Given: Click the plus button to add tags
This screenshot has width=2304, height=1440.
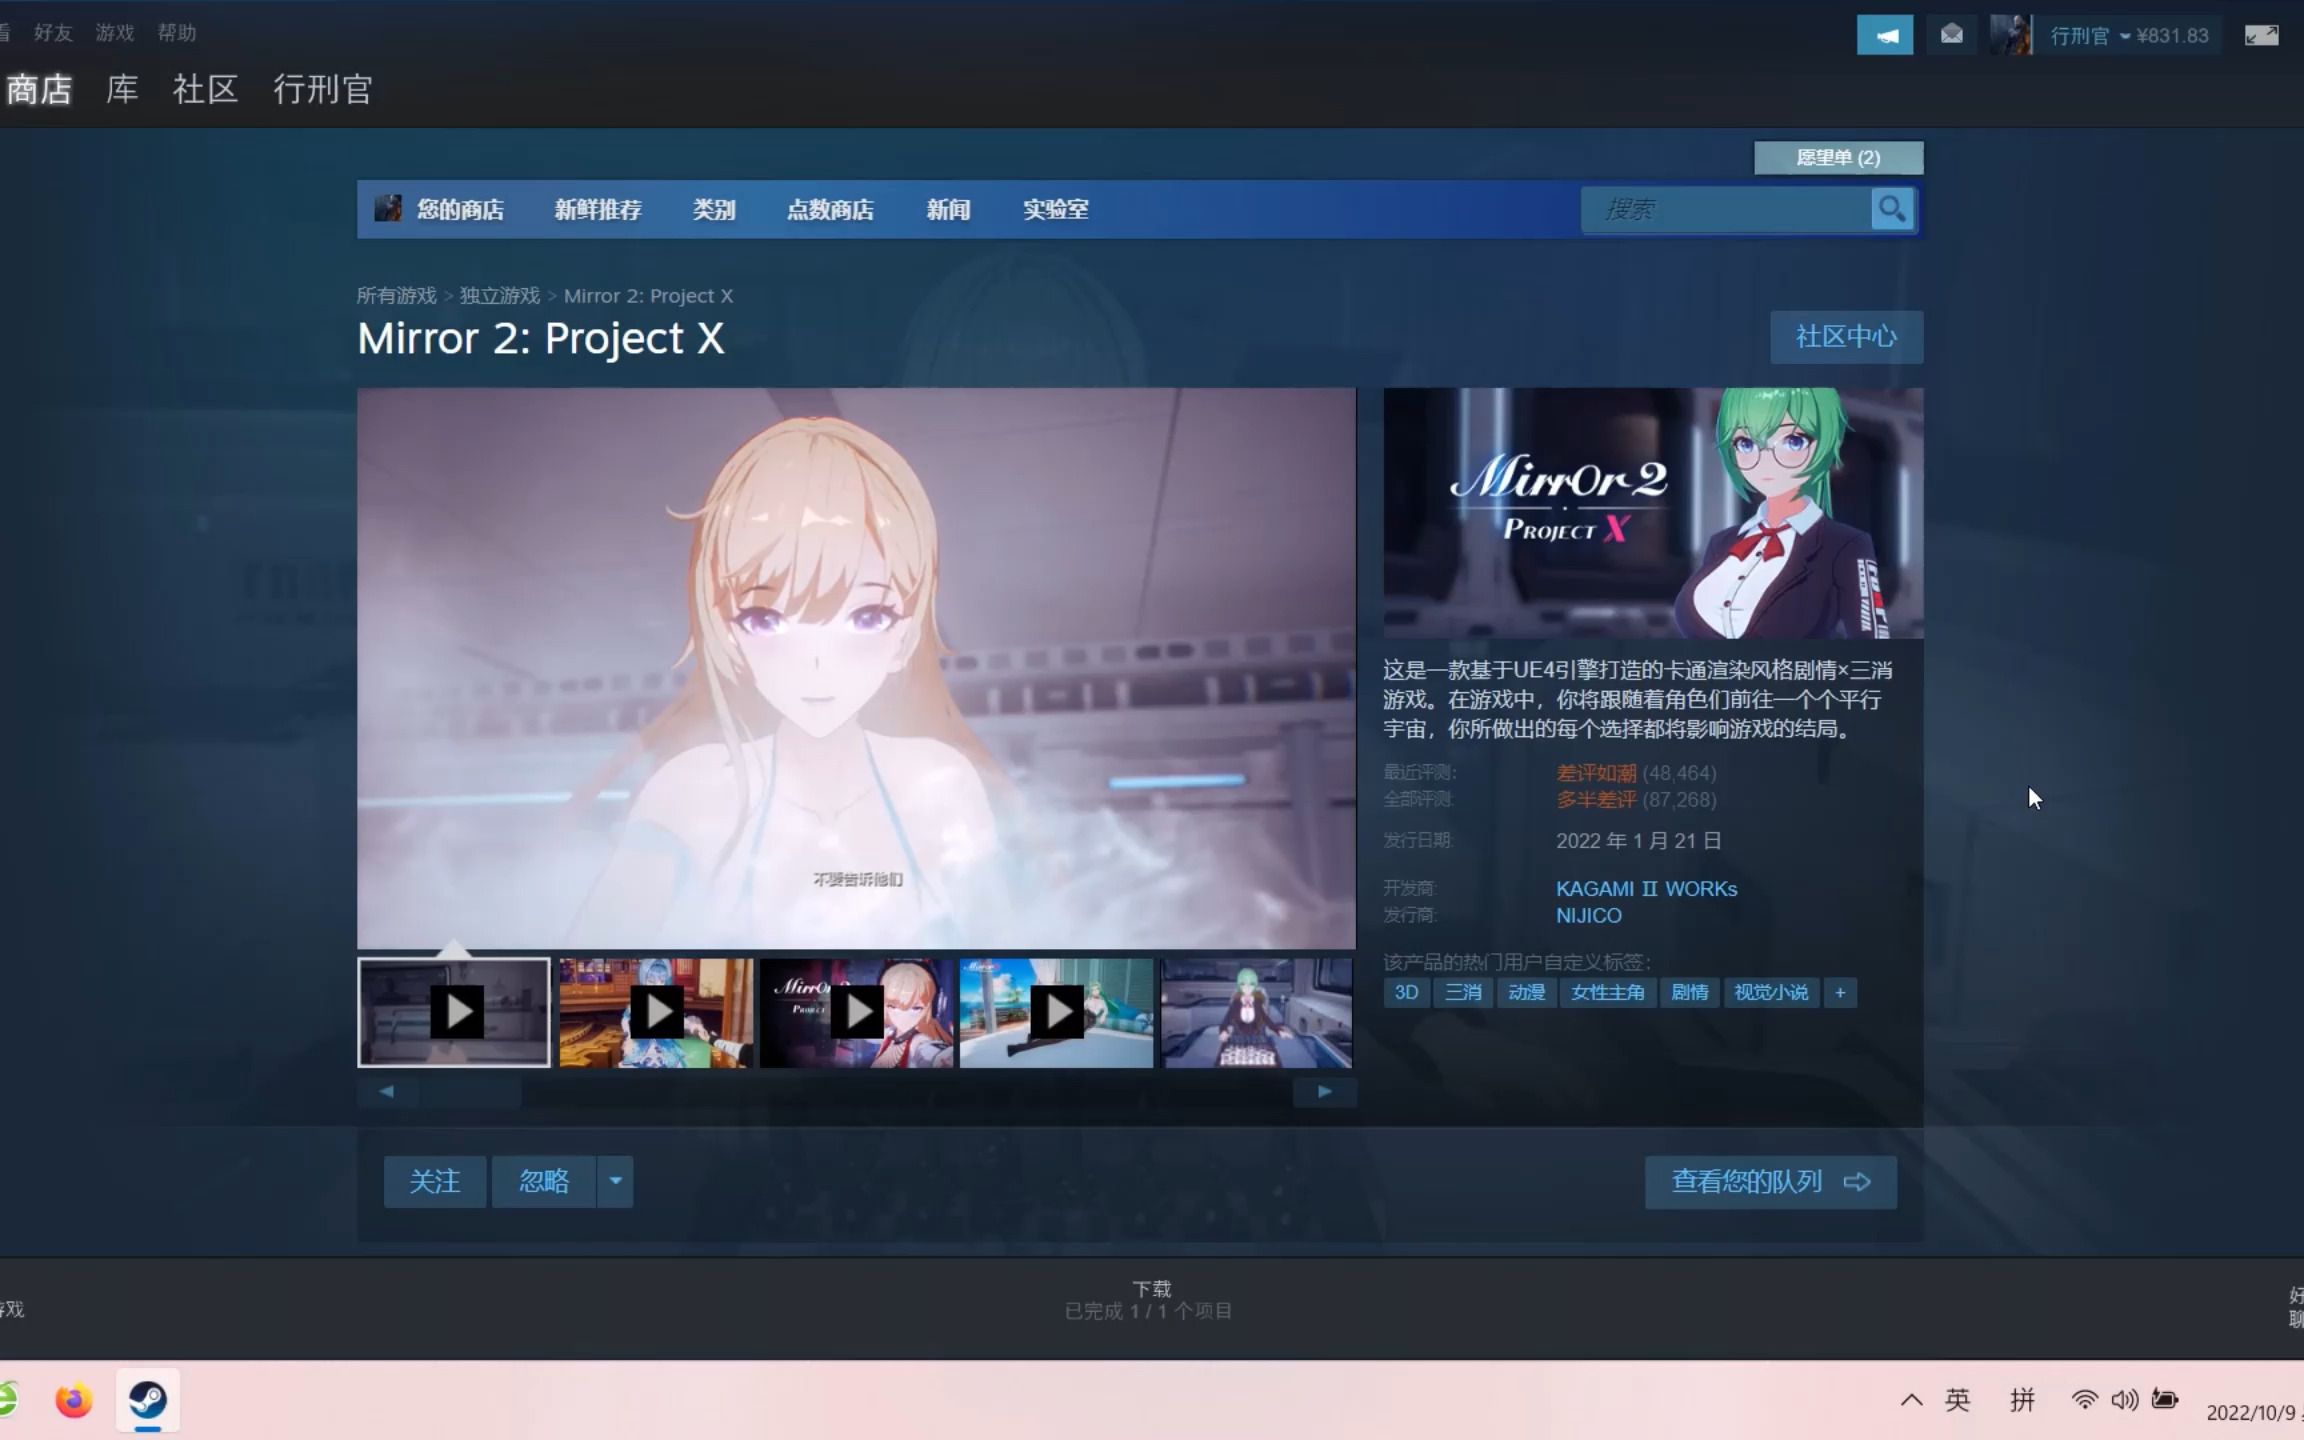Looking at the screenshot, I should pyautogui.click(x=1840, y=993).
